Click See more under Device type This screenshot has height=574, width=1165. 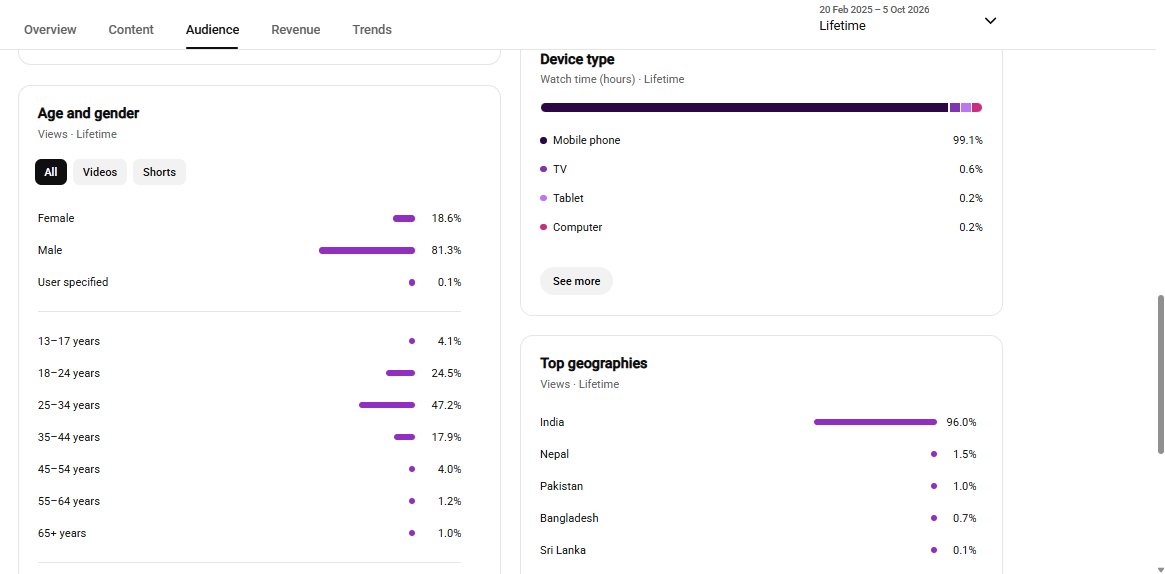577,281
